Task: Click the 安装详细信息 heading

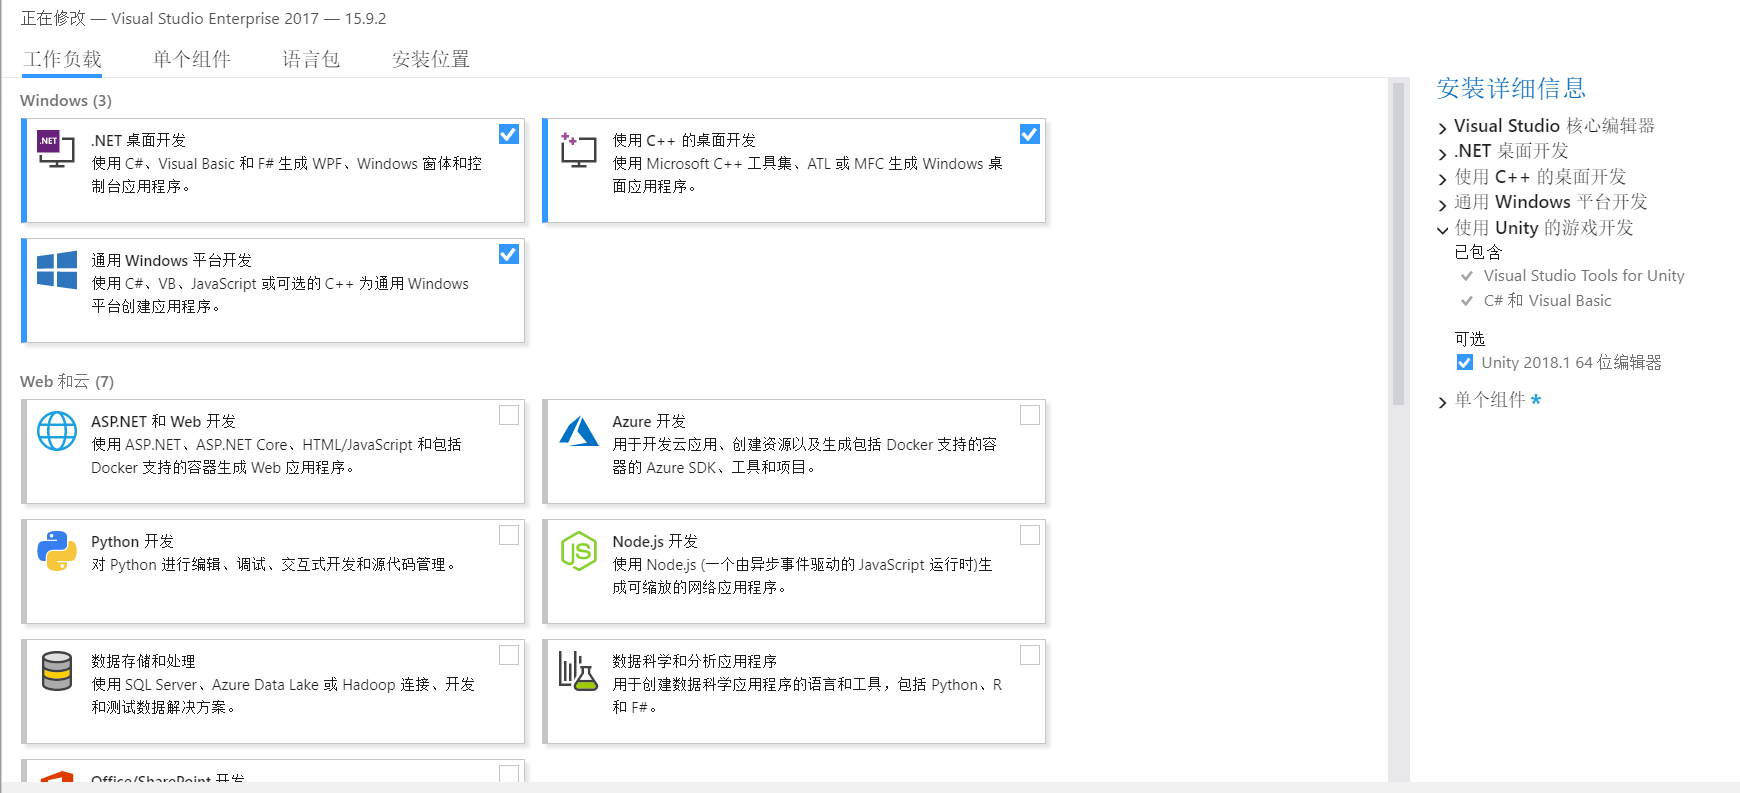Action: click(x=1511, y=88)
